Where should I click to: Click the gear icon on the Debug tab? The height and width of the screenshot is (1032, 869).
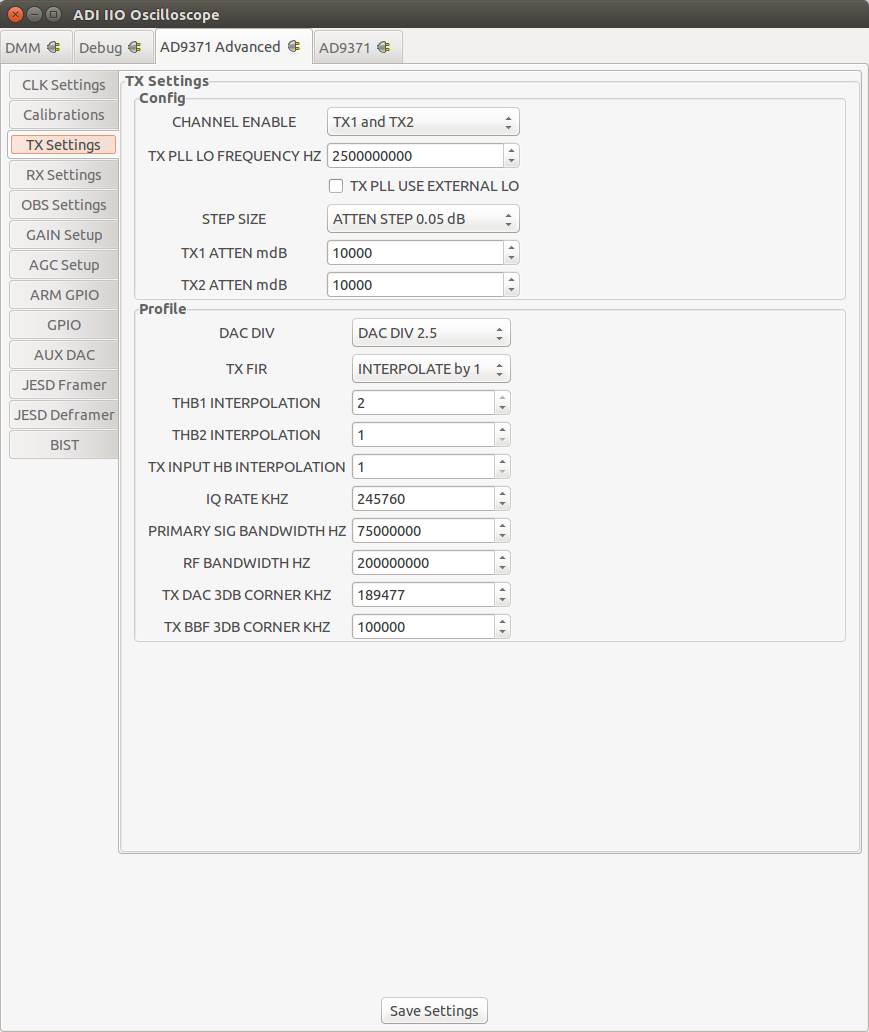(136, 46)
